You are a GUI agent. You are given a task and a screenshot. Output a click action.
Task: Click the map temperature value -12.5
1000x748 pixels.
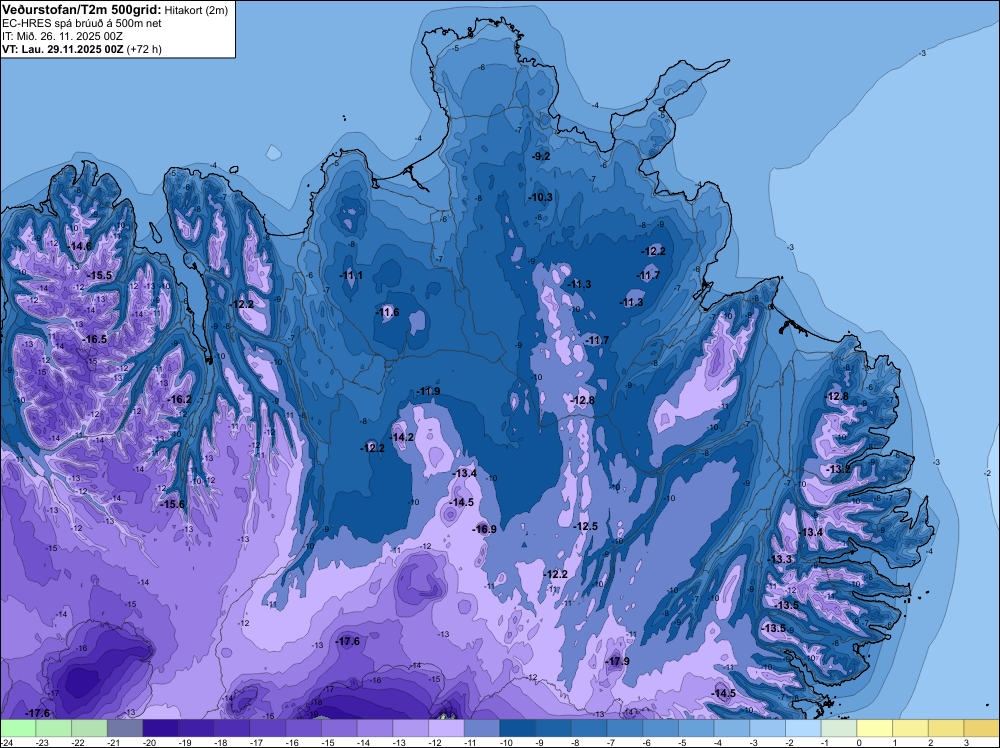pyautogui.click(x=585, y=527)
